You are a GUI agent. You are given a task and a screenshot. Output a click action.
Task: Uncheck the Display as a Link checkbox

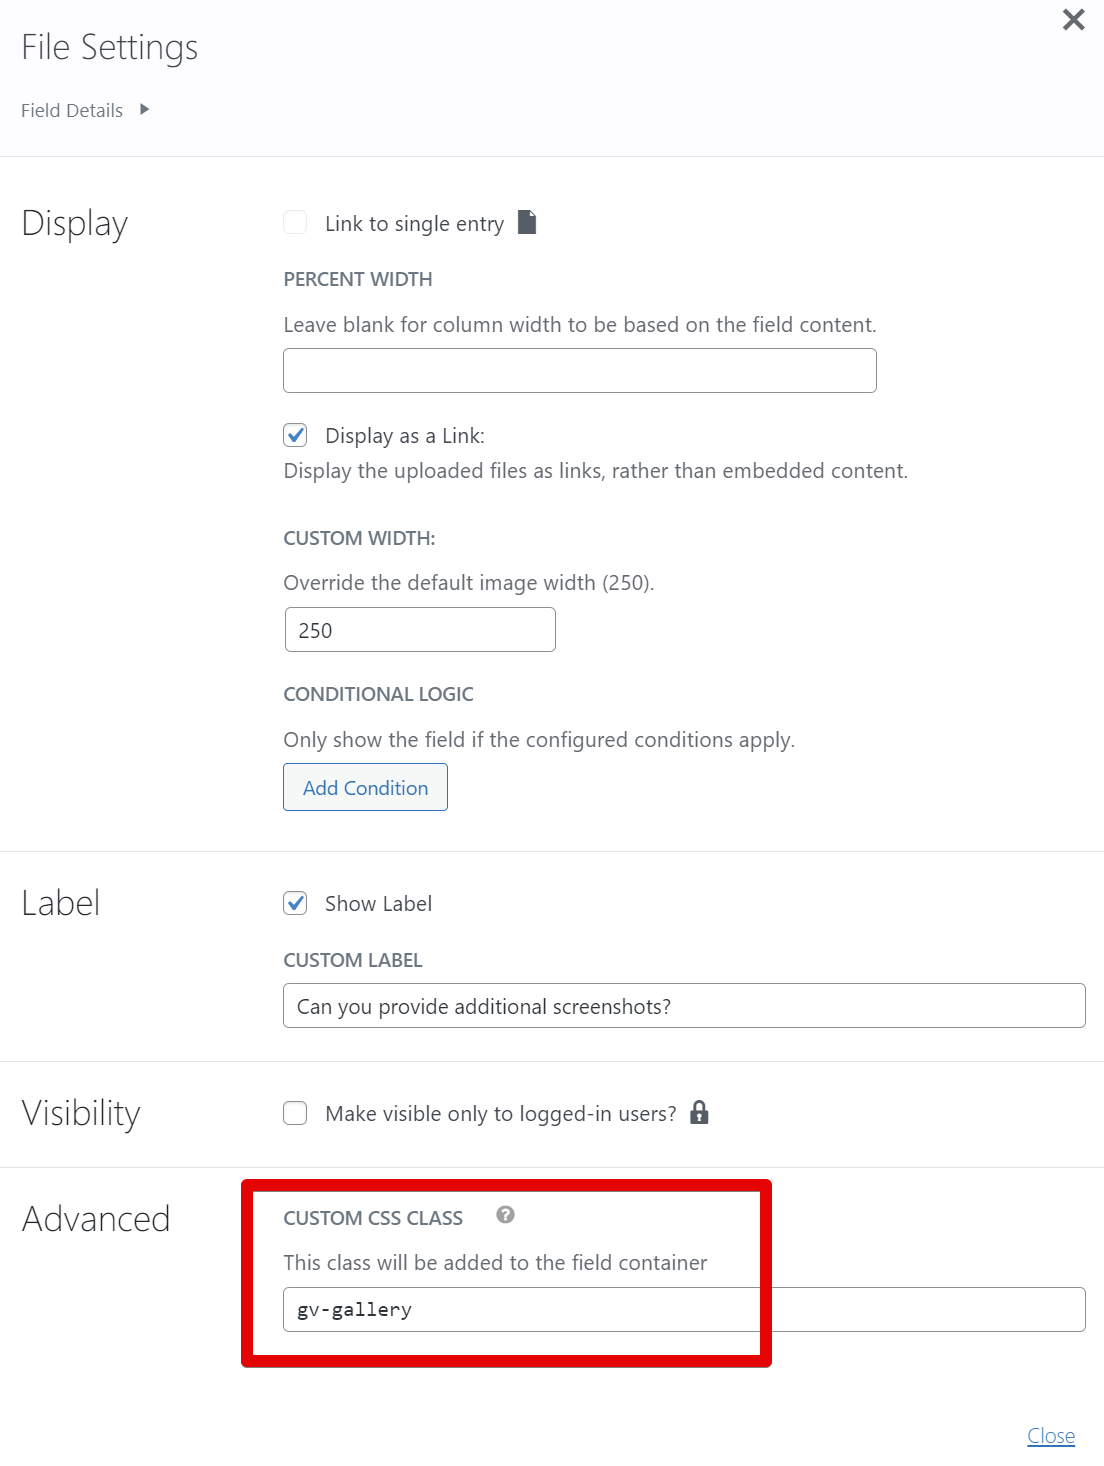point(295,435)
